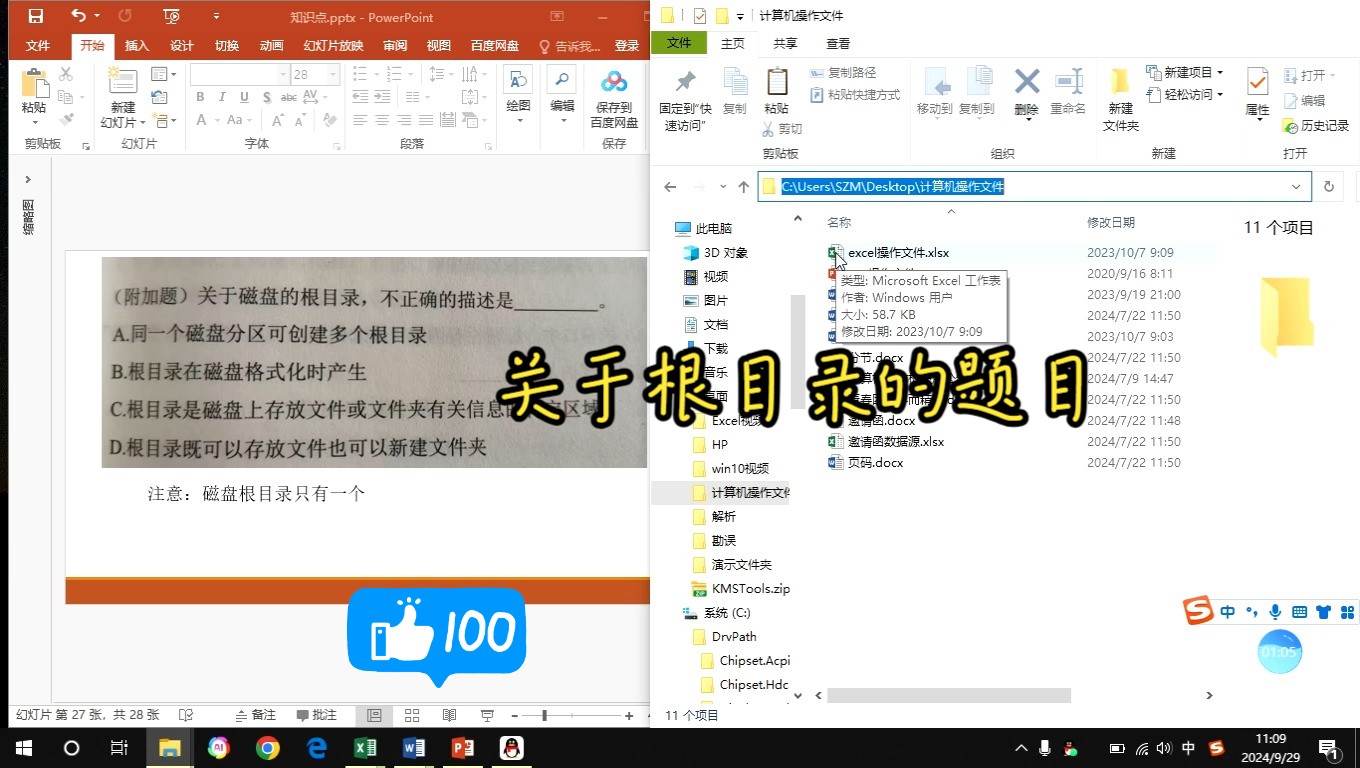Select the excel操作文件.xlsx file entry
This screenshot has width=1360, height=768.
point(897,252)
